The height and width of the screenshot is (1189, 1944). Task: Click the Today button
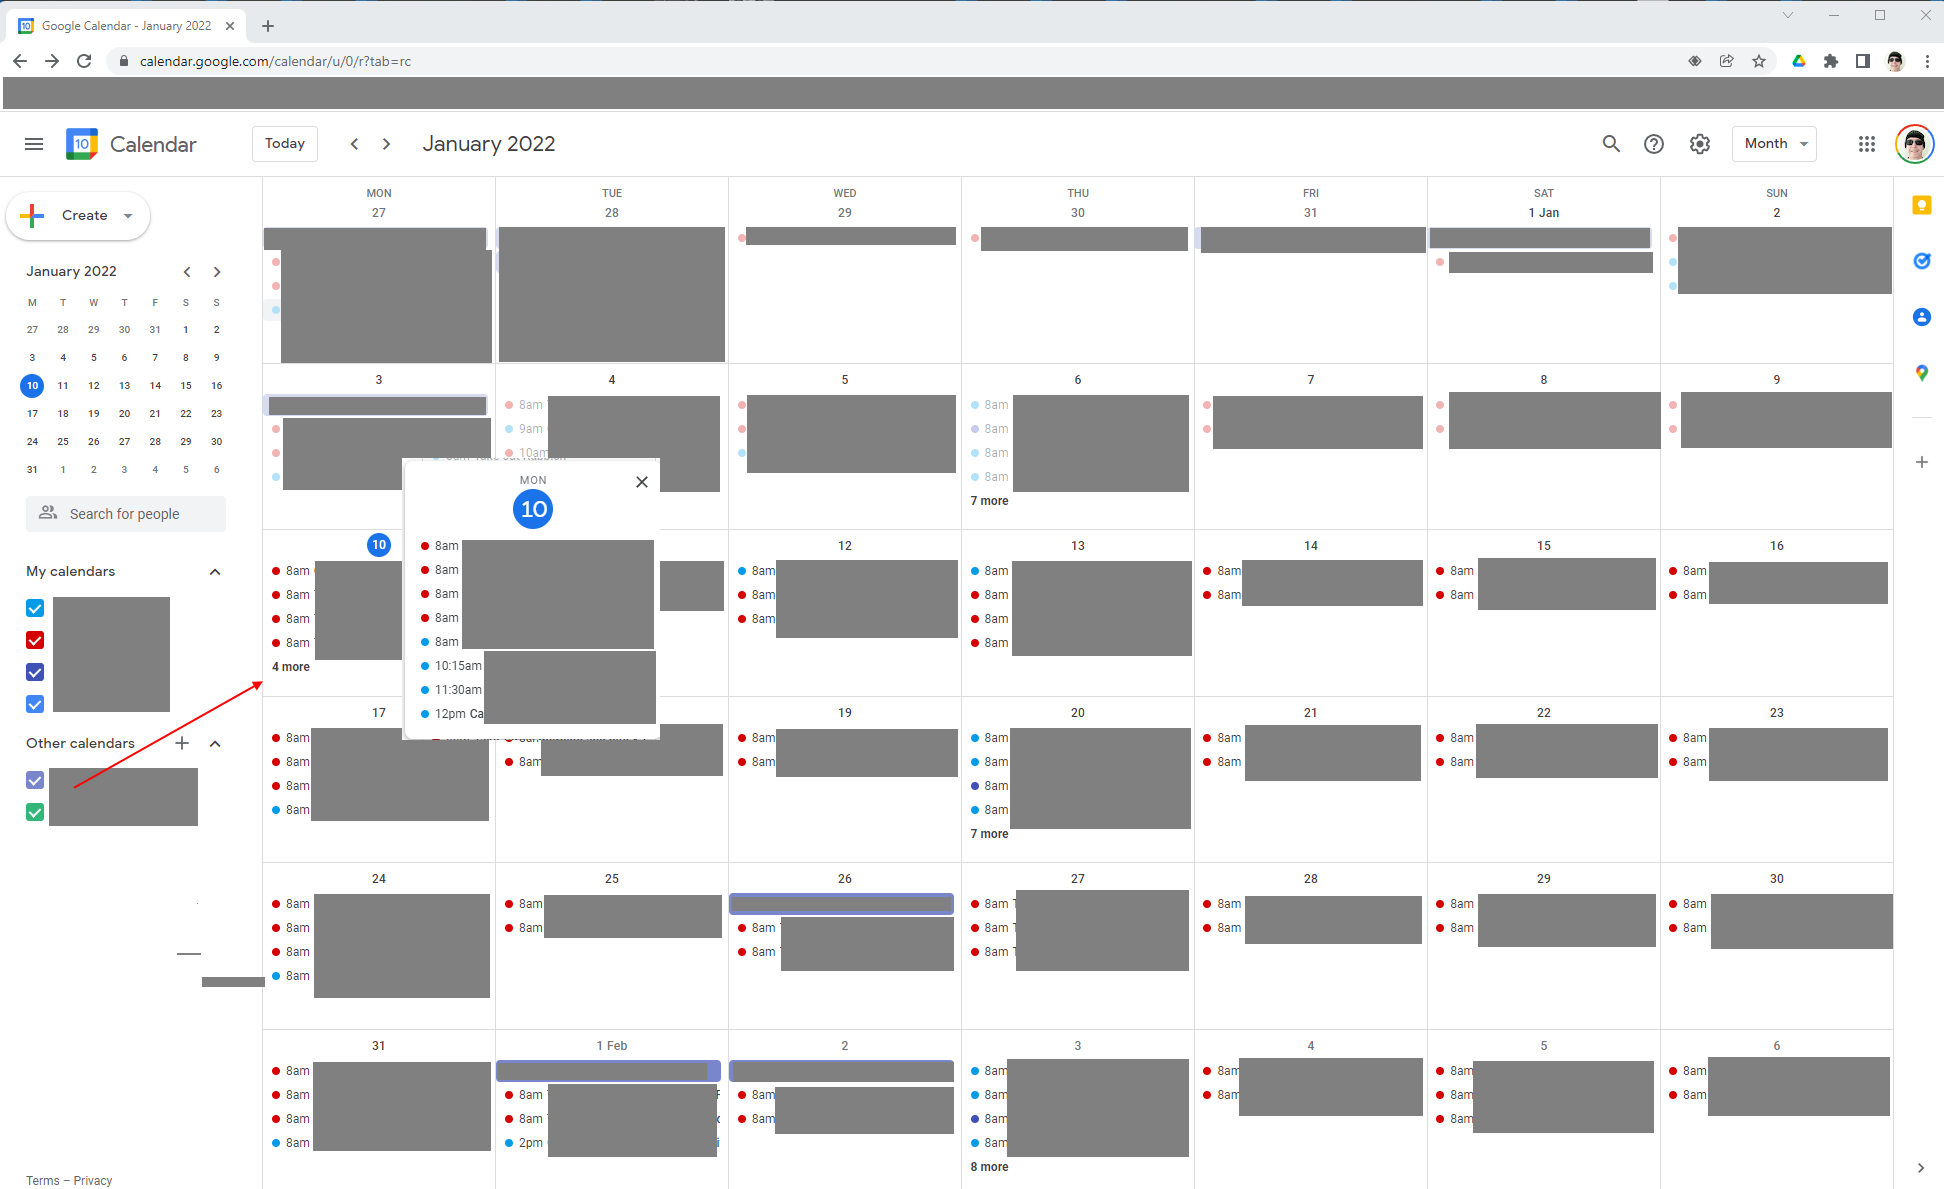coord(285,144)
